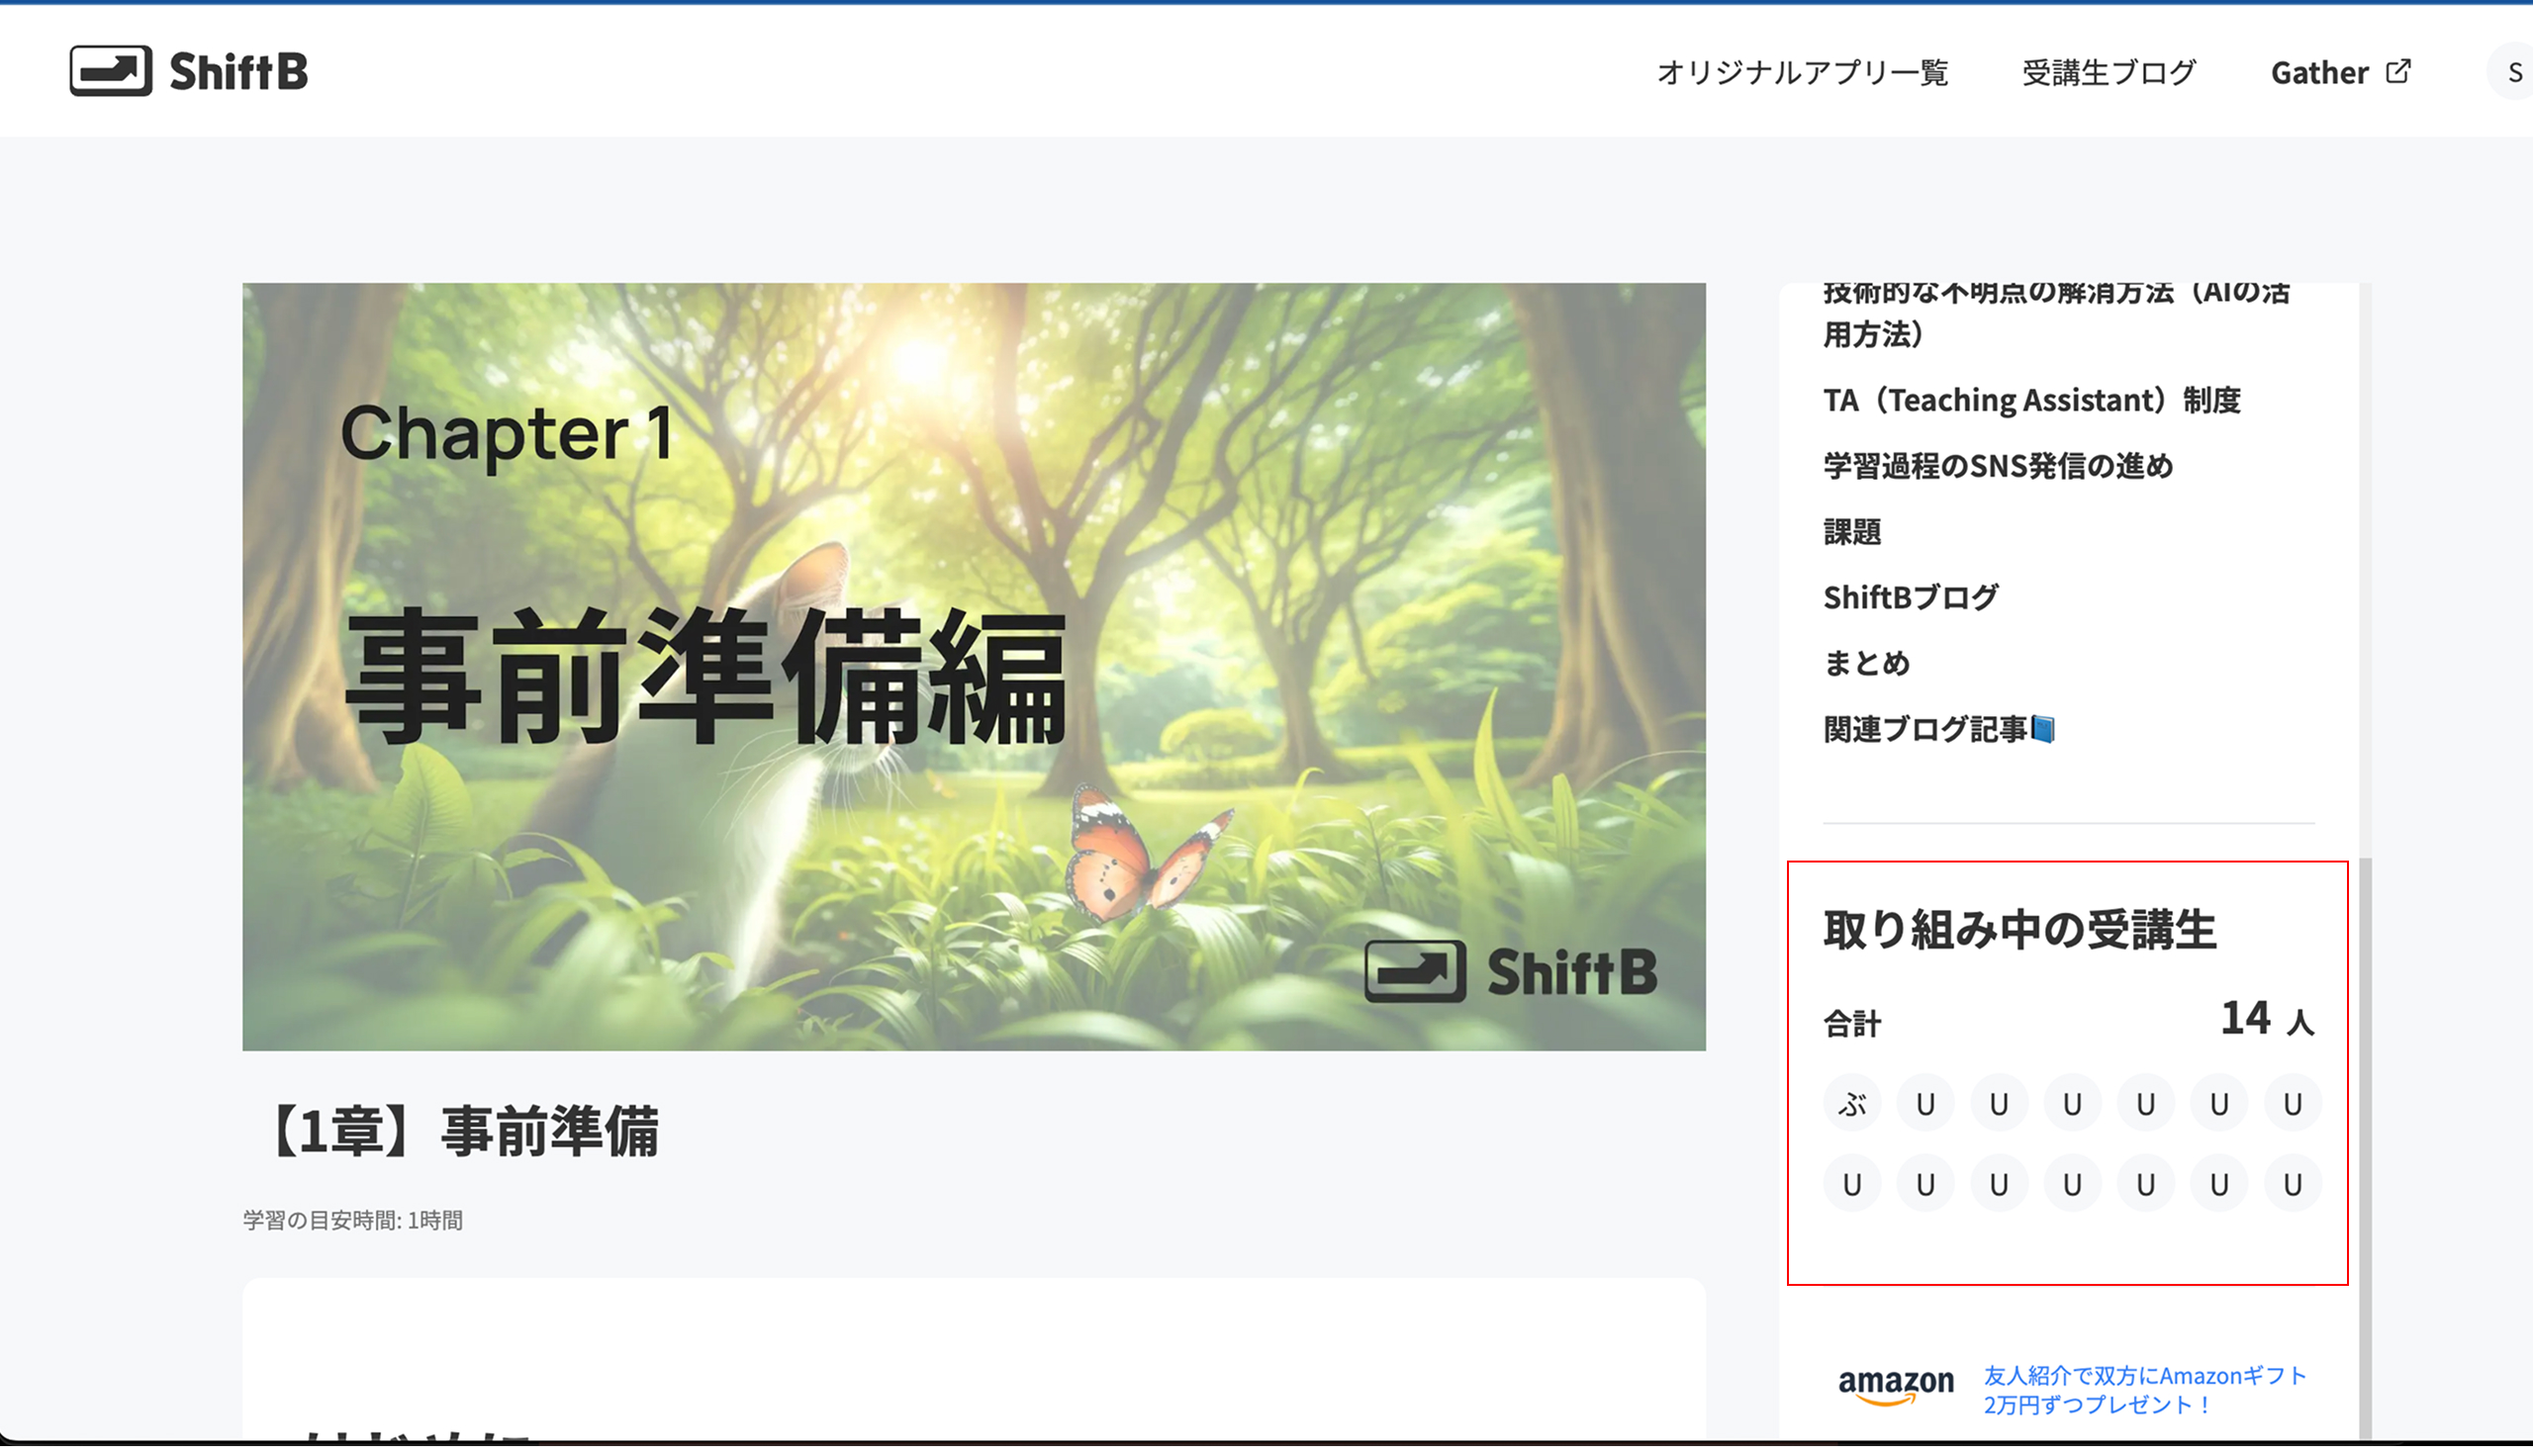Open ShiftBブログ in table of contents

[1910, 598]
